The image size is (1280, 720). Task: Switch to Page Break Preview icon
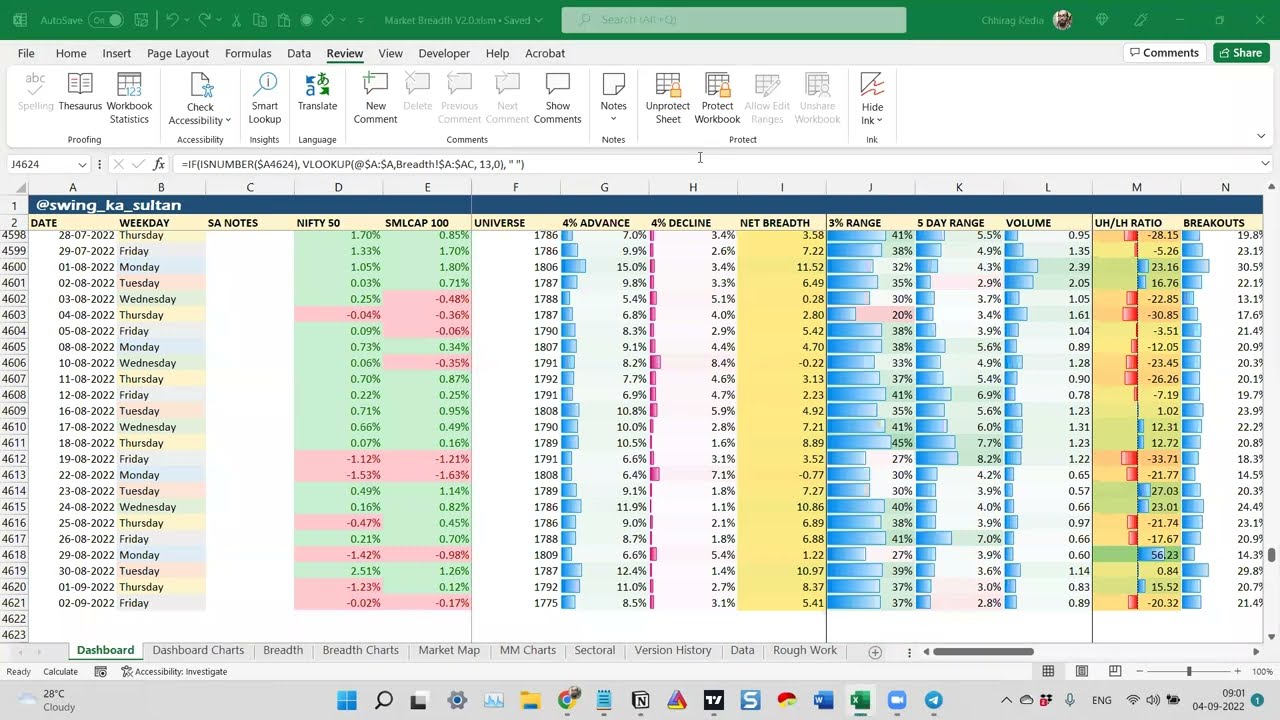[x=1114, y=672]
